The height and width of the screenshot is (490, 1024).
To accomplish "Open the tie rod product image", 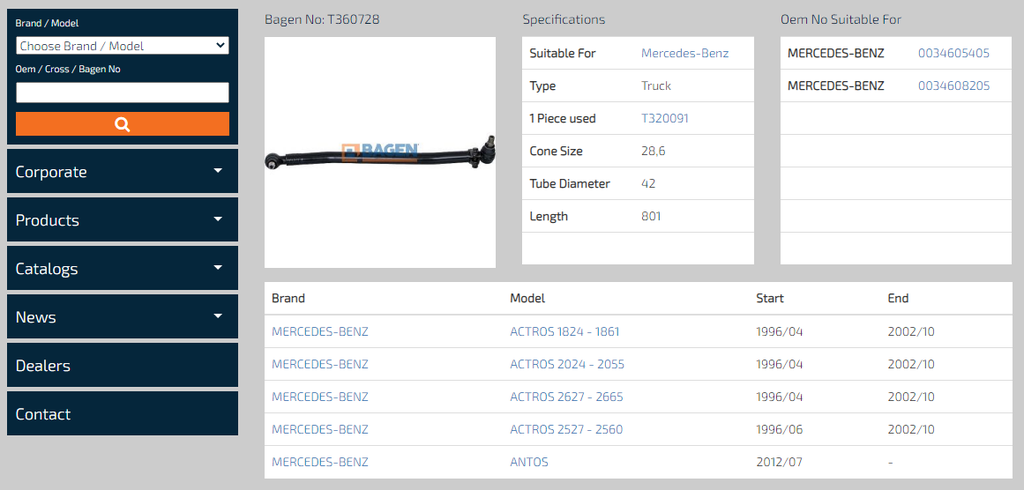I will [x=380, y=152].
